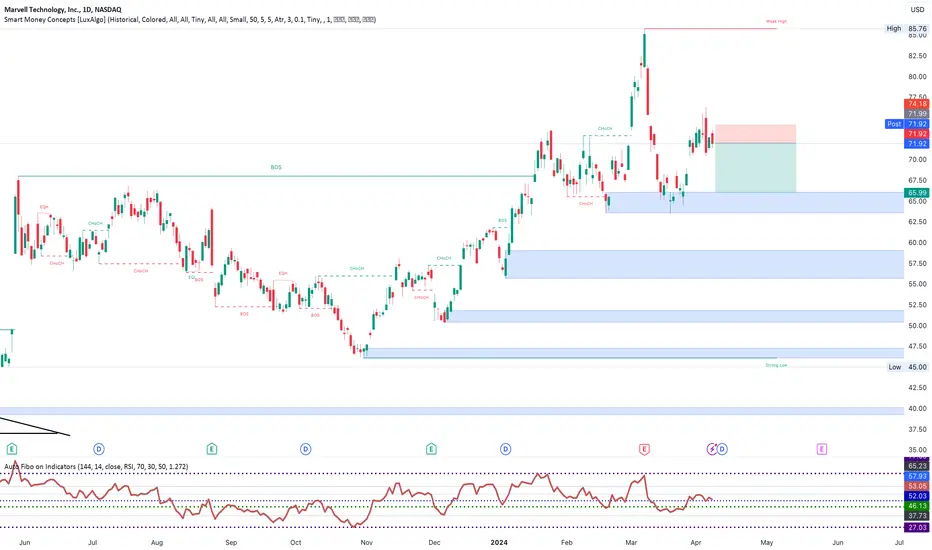The image size is (932, 550).
Task: Select the Auto Fibo on Indicators title
Action: click(96, 467)
